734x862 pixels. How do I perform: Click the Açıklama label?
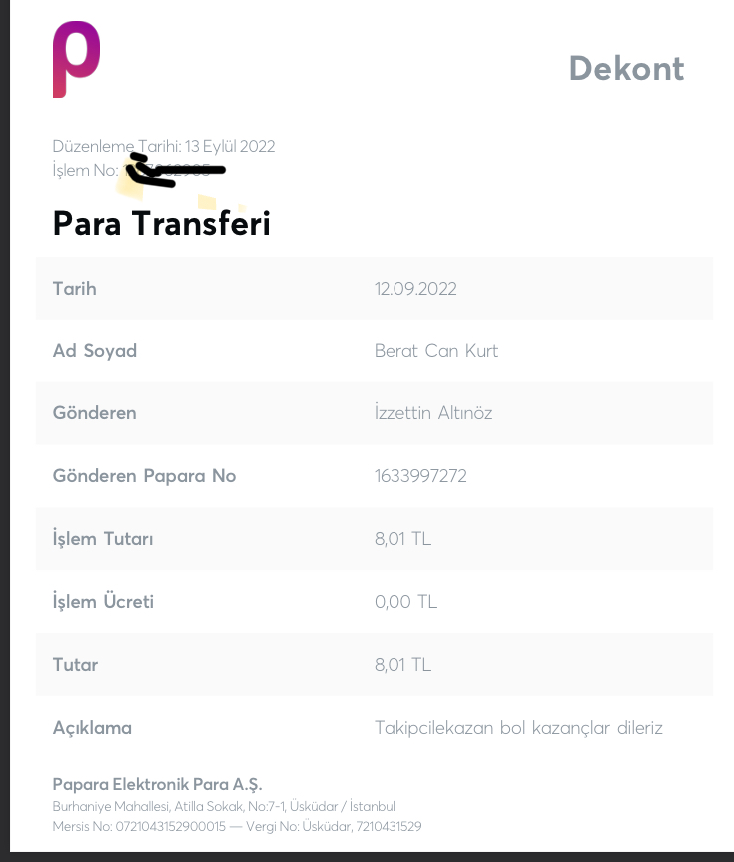(x=92, y=728)
